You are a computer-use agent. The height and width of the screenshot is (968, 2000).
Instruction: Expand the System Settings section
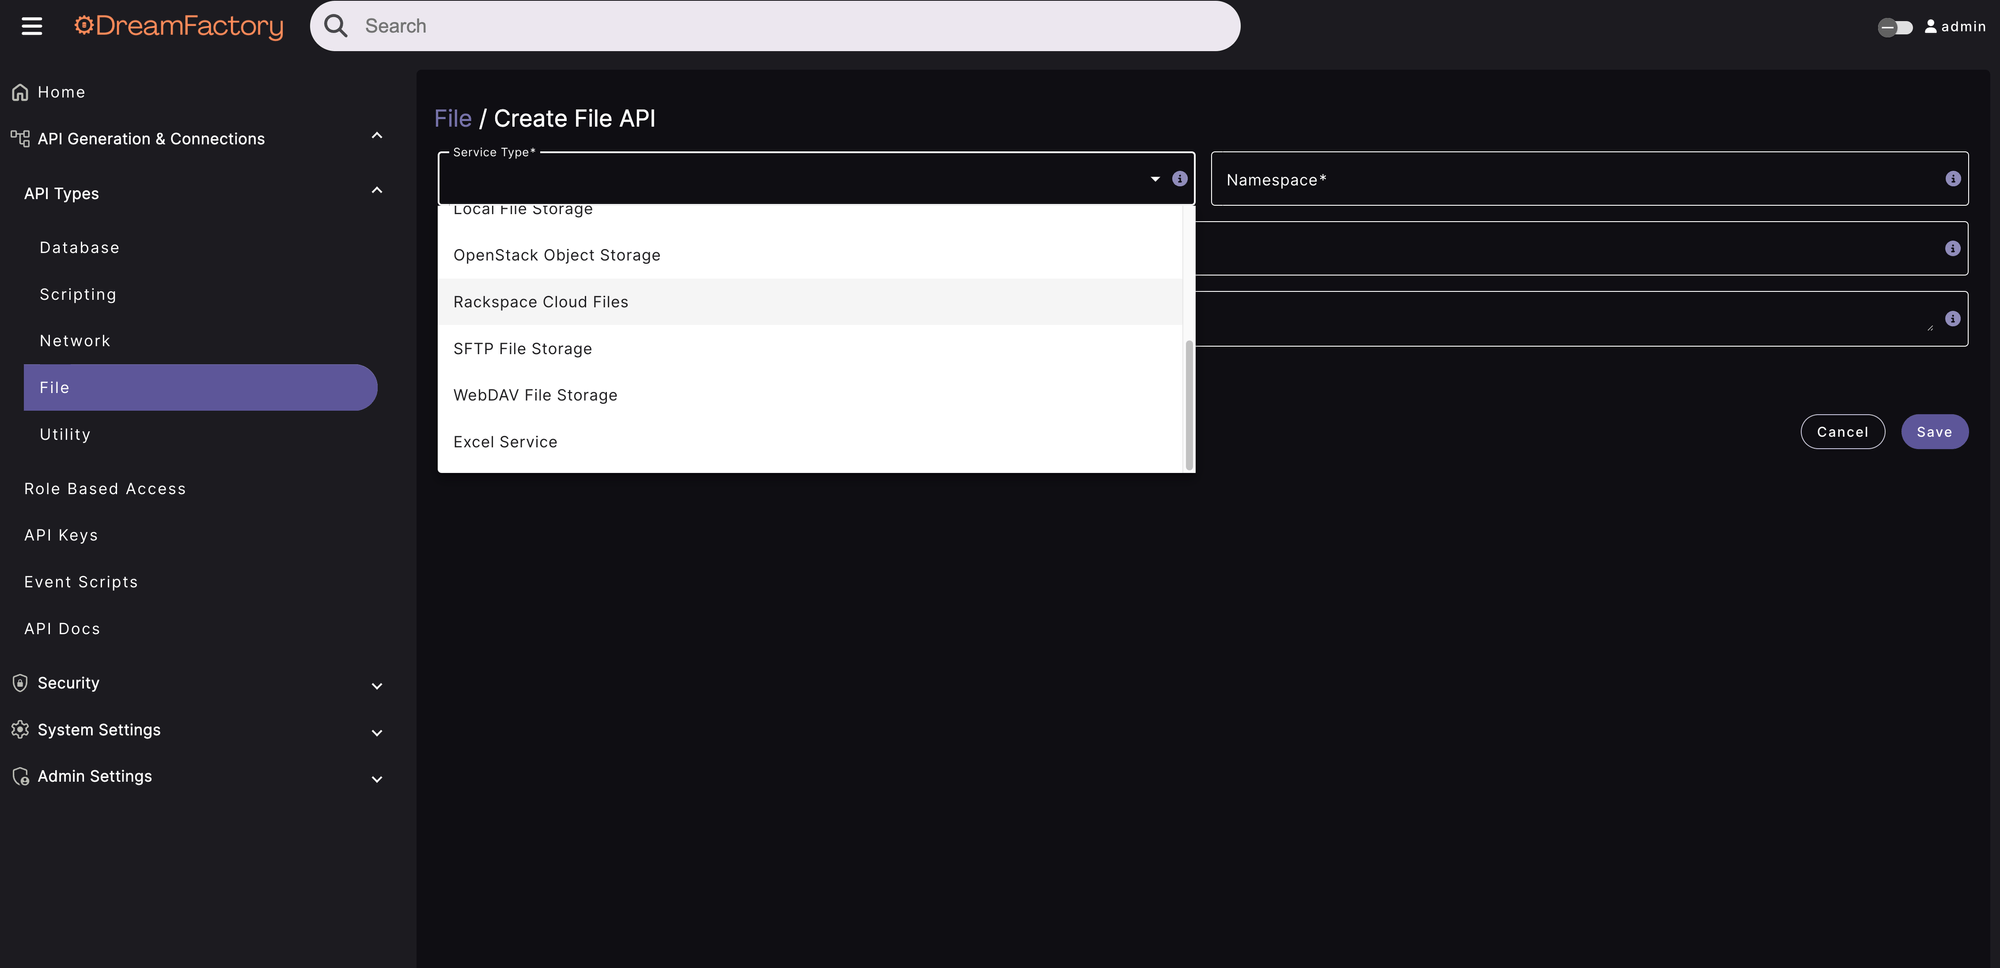click(x=377, y=733)
